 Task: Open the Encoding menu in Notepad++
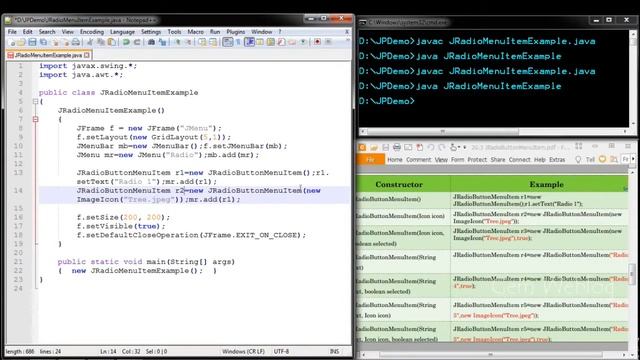(92, 32)
